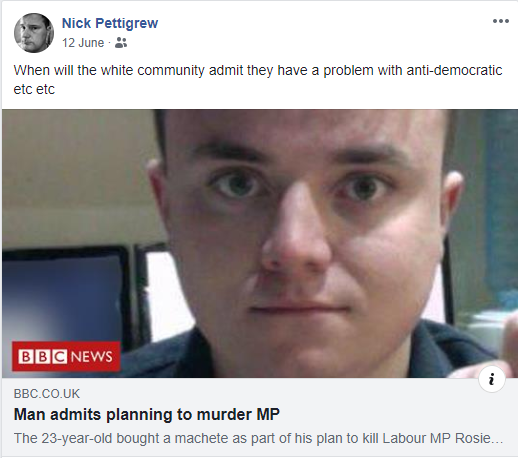Click the white "NEWS" lettering in the BBC badge
This screenshot has width=518, height=458.
91,356
